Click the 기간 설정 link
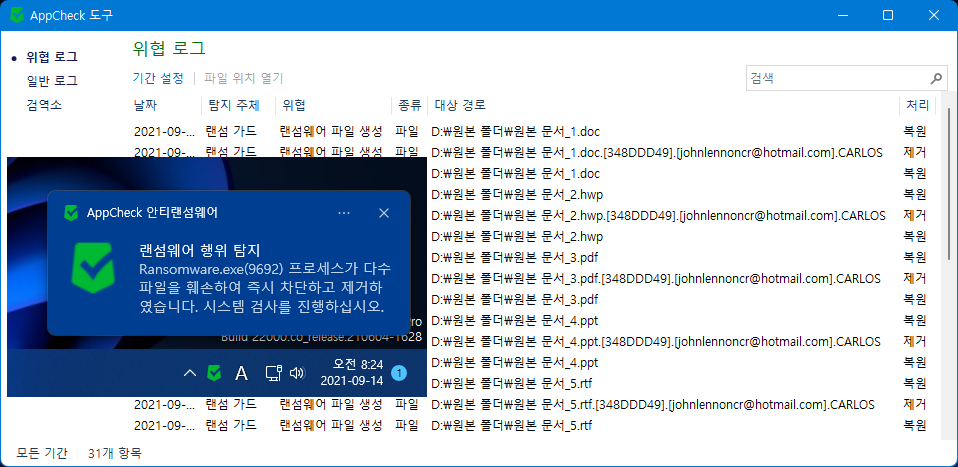958x467 pixels. click(158, 78)
